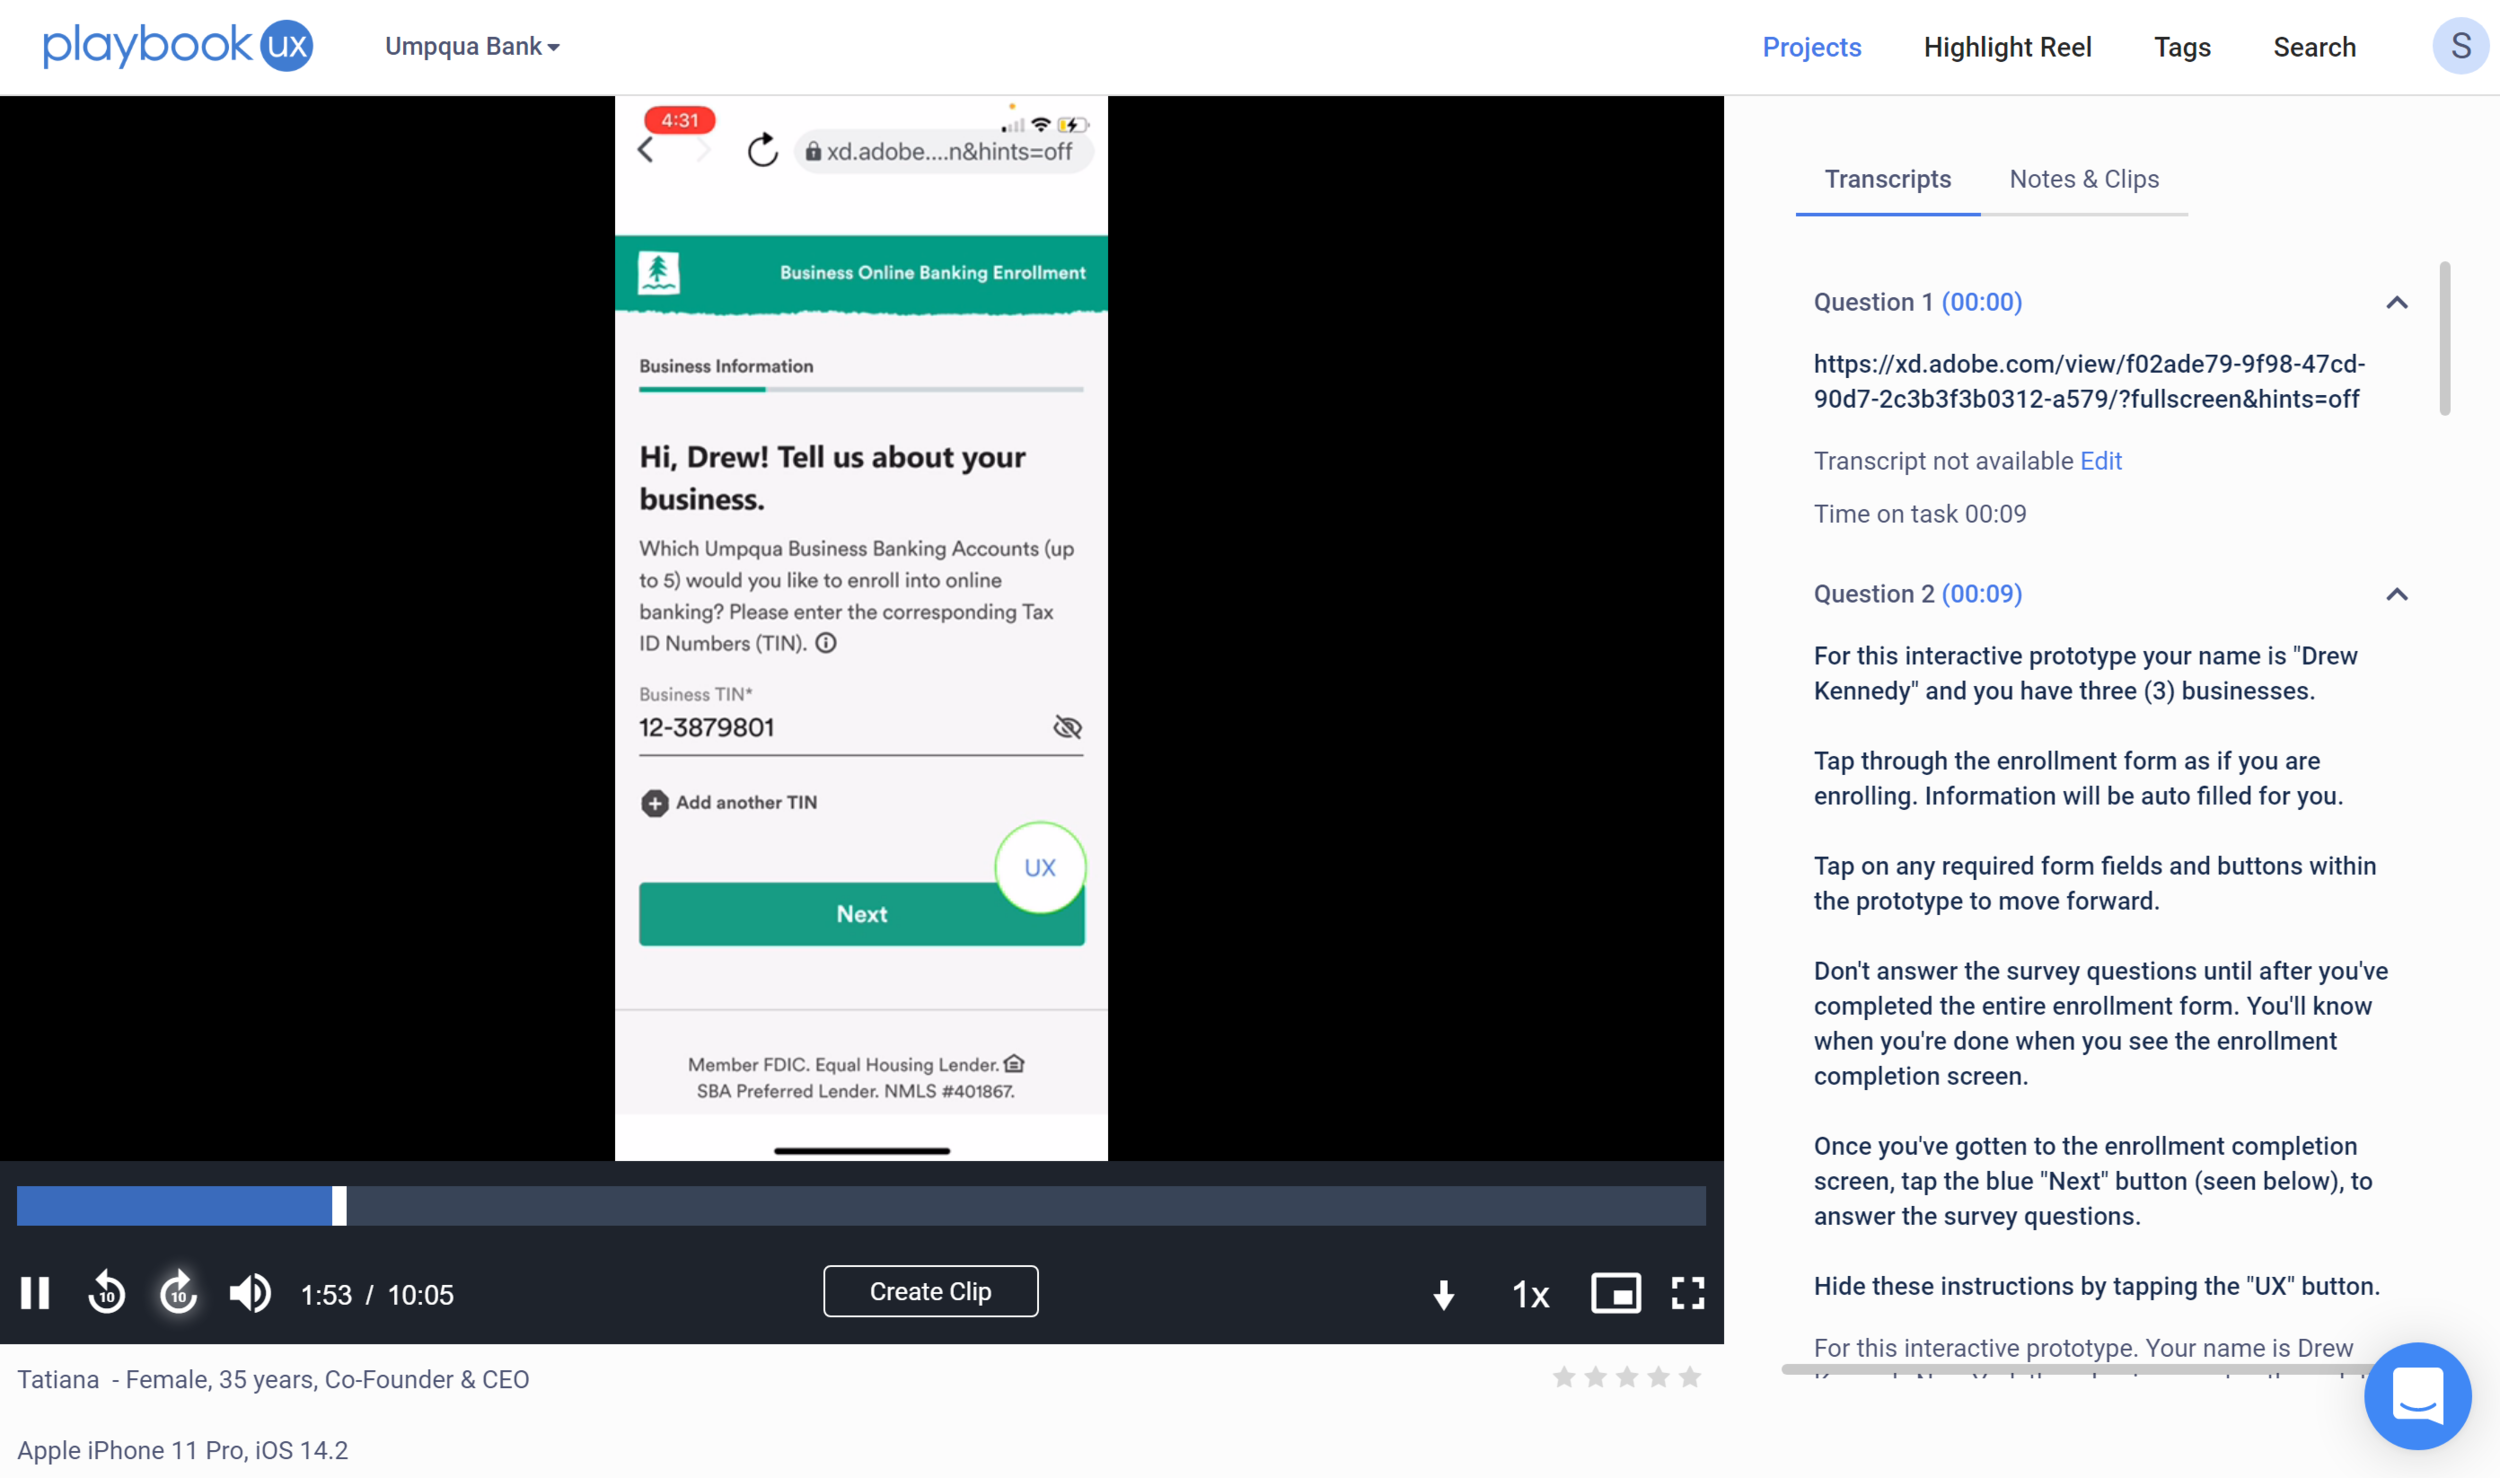Collapse the Question 2 section
The height and width of the screenshot is (1478, 2500).
point(2396,594)
